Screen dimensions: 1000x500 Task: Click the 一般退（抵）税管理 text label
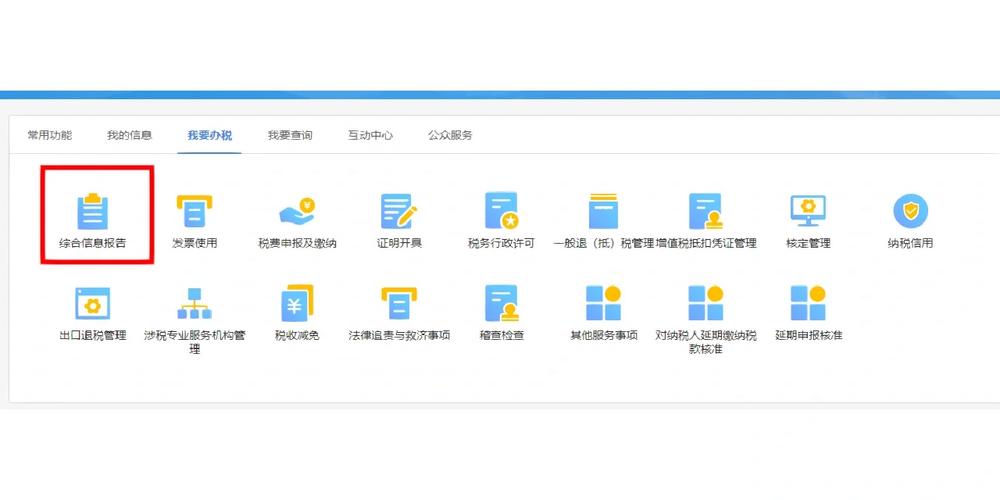point(603,243)
